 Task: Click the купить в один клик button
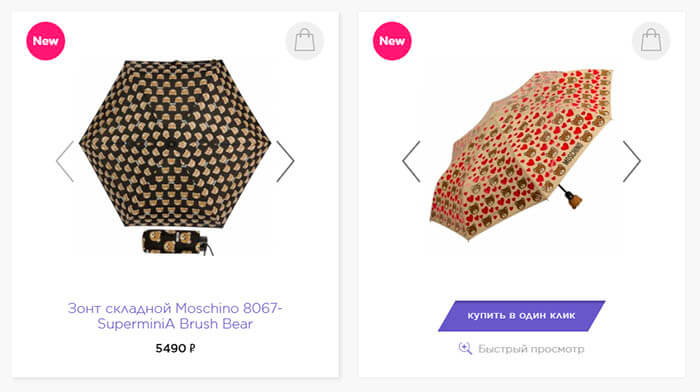521,316
